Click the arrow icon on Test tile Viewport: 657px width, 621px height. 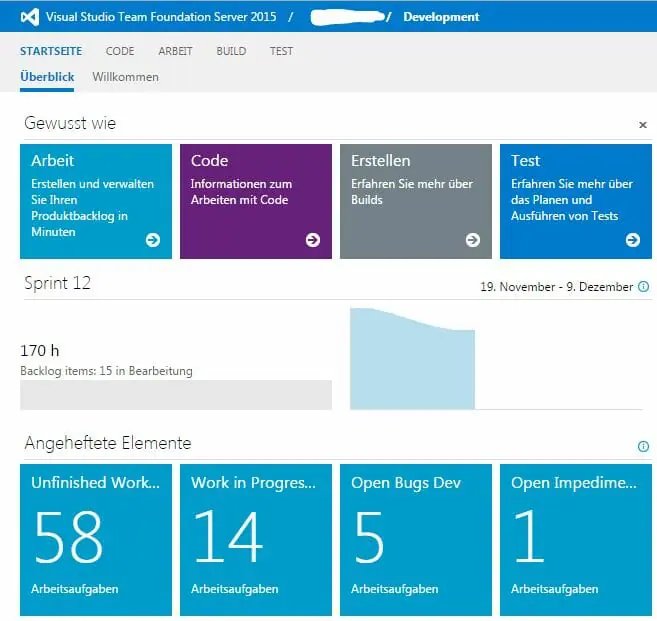coord(633,240)
